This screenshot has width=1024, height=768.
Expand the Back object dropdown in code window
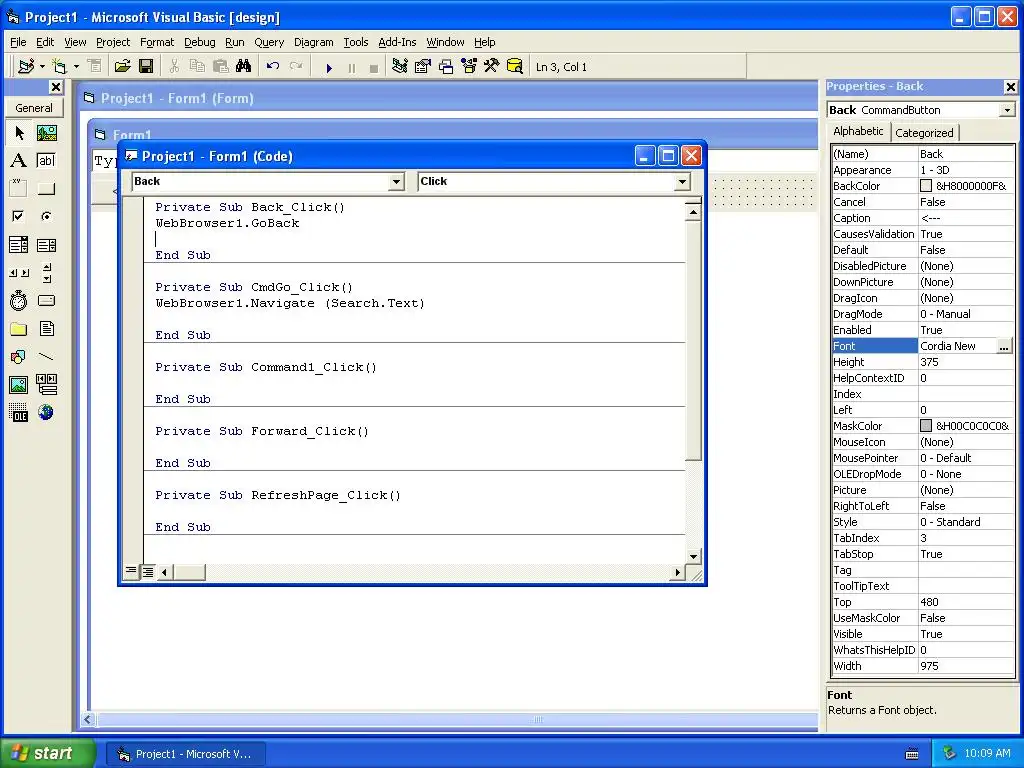tap(396, 182)
